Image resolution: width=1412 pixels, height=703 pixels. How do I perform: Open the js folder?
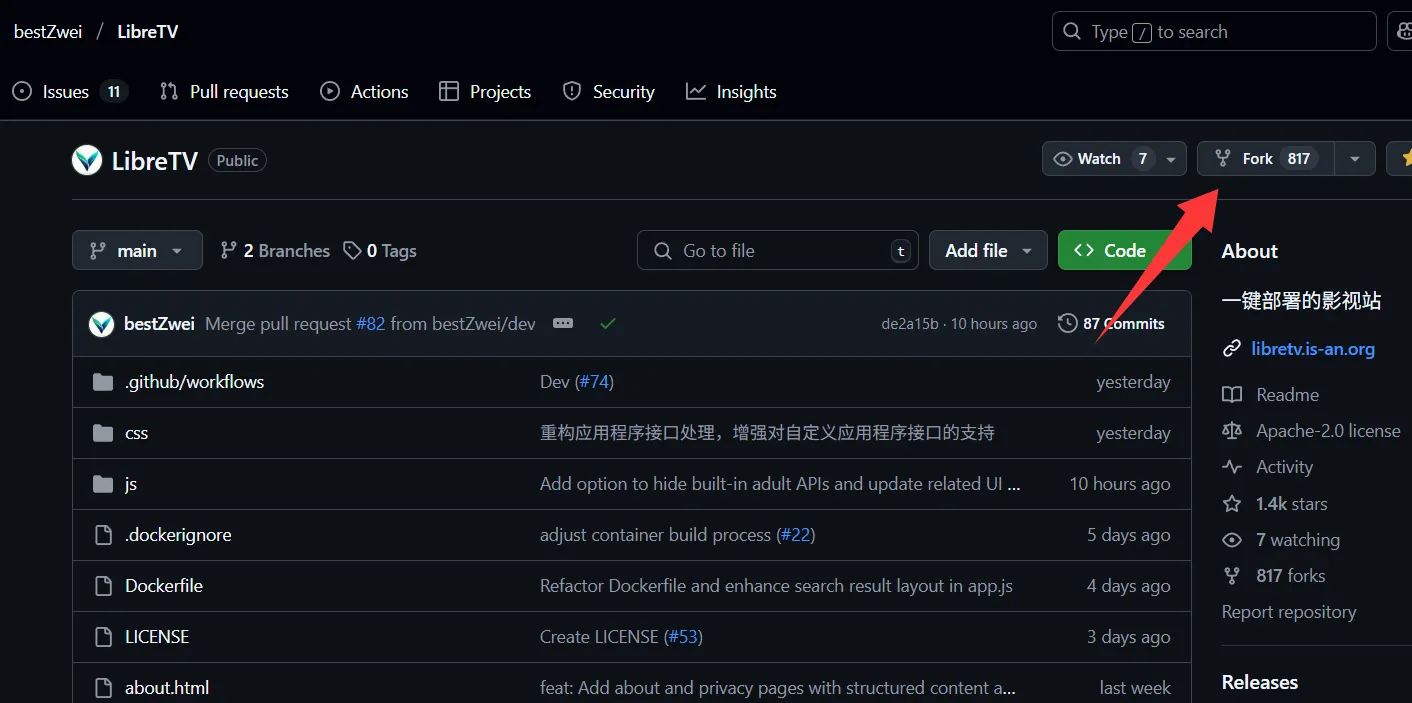pyautogui.click(x=130, y=484)
